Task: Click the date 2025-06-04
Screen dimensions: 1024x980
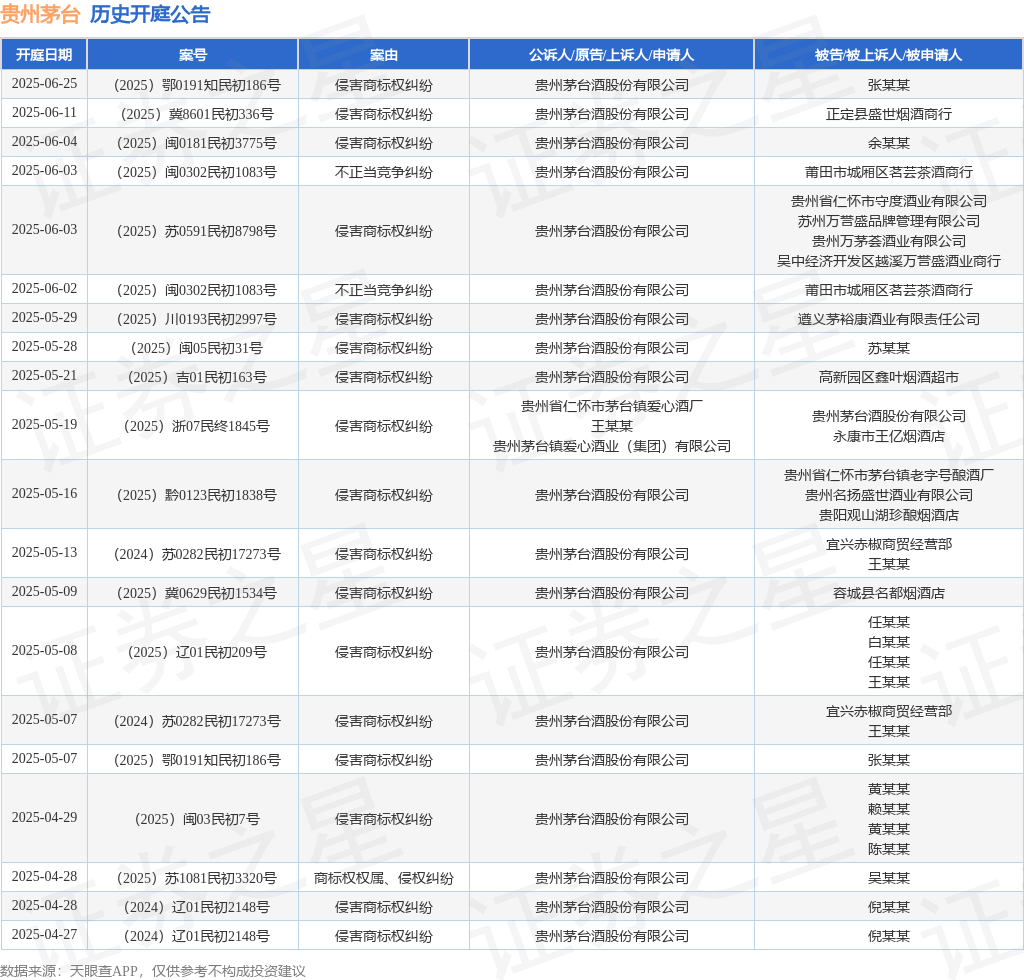Action: 44,142
